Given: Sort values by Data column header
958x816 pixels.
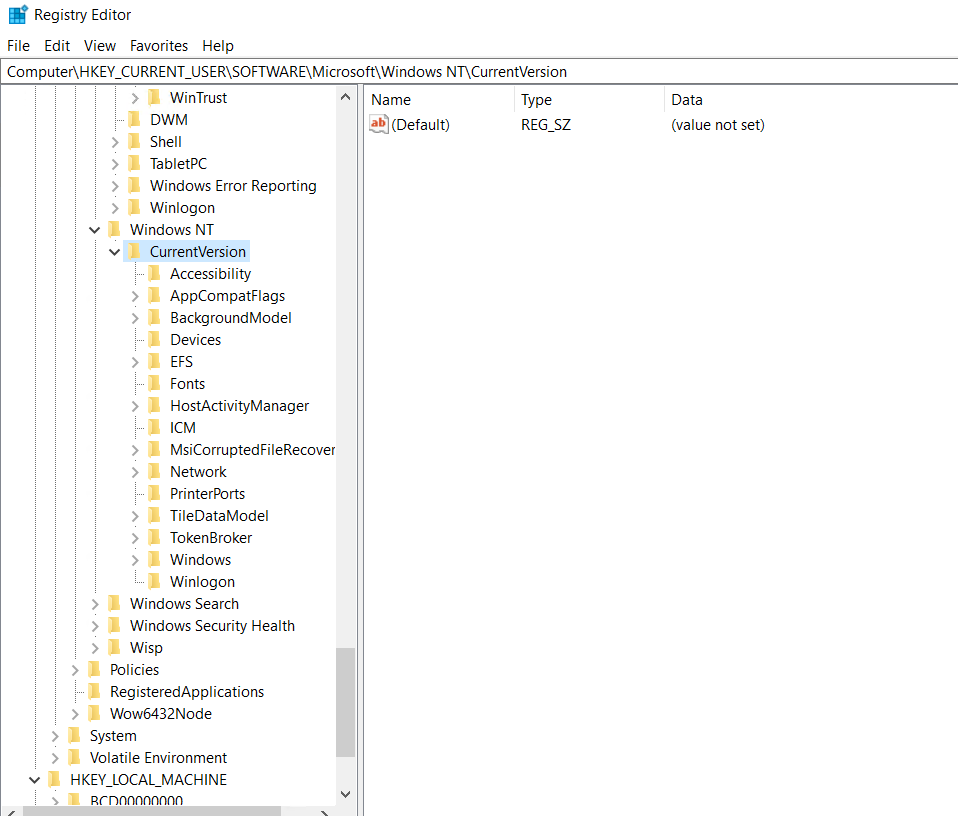Looking at the screenshot, I should [x=811, y=100].
